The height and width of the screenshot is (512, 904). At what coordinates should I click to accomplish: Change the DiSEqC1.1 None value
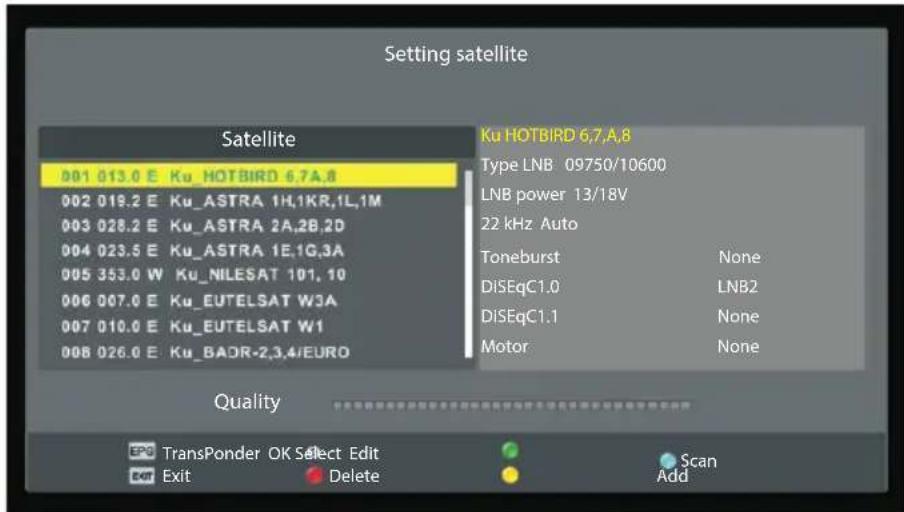[x=738, y=317]
